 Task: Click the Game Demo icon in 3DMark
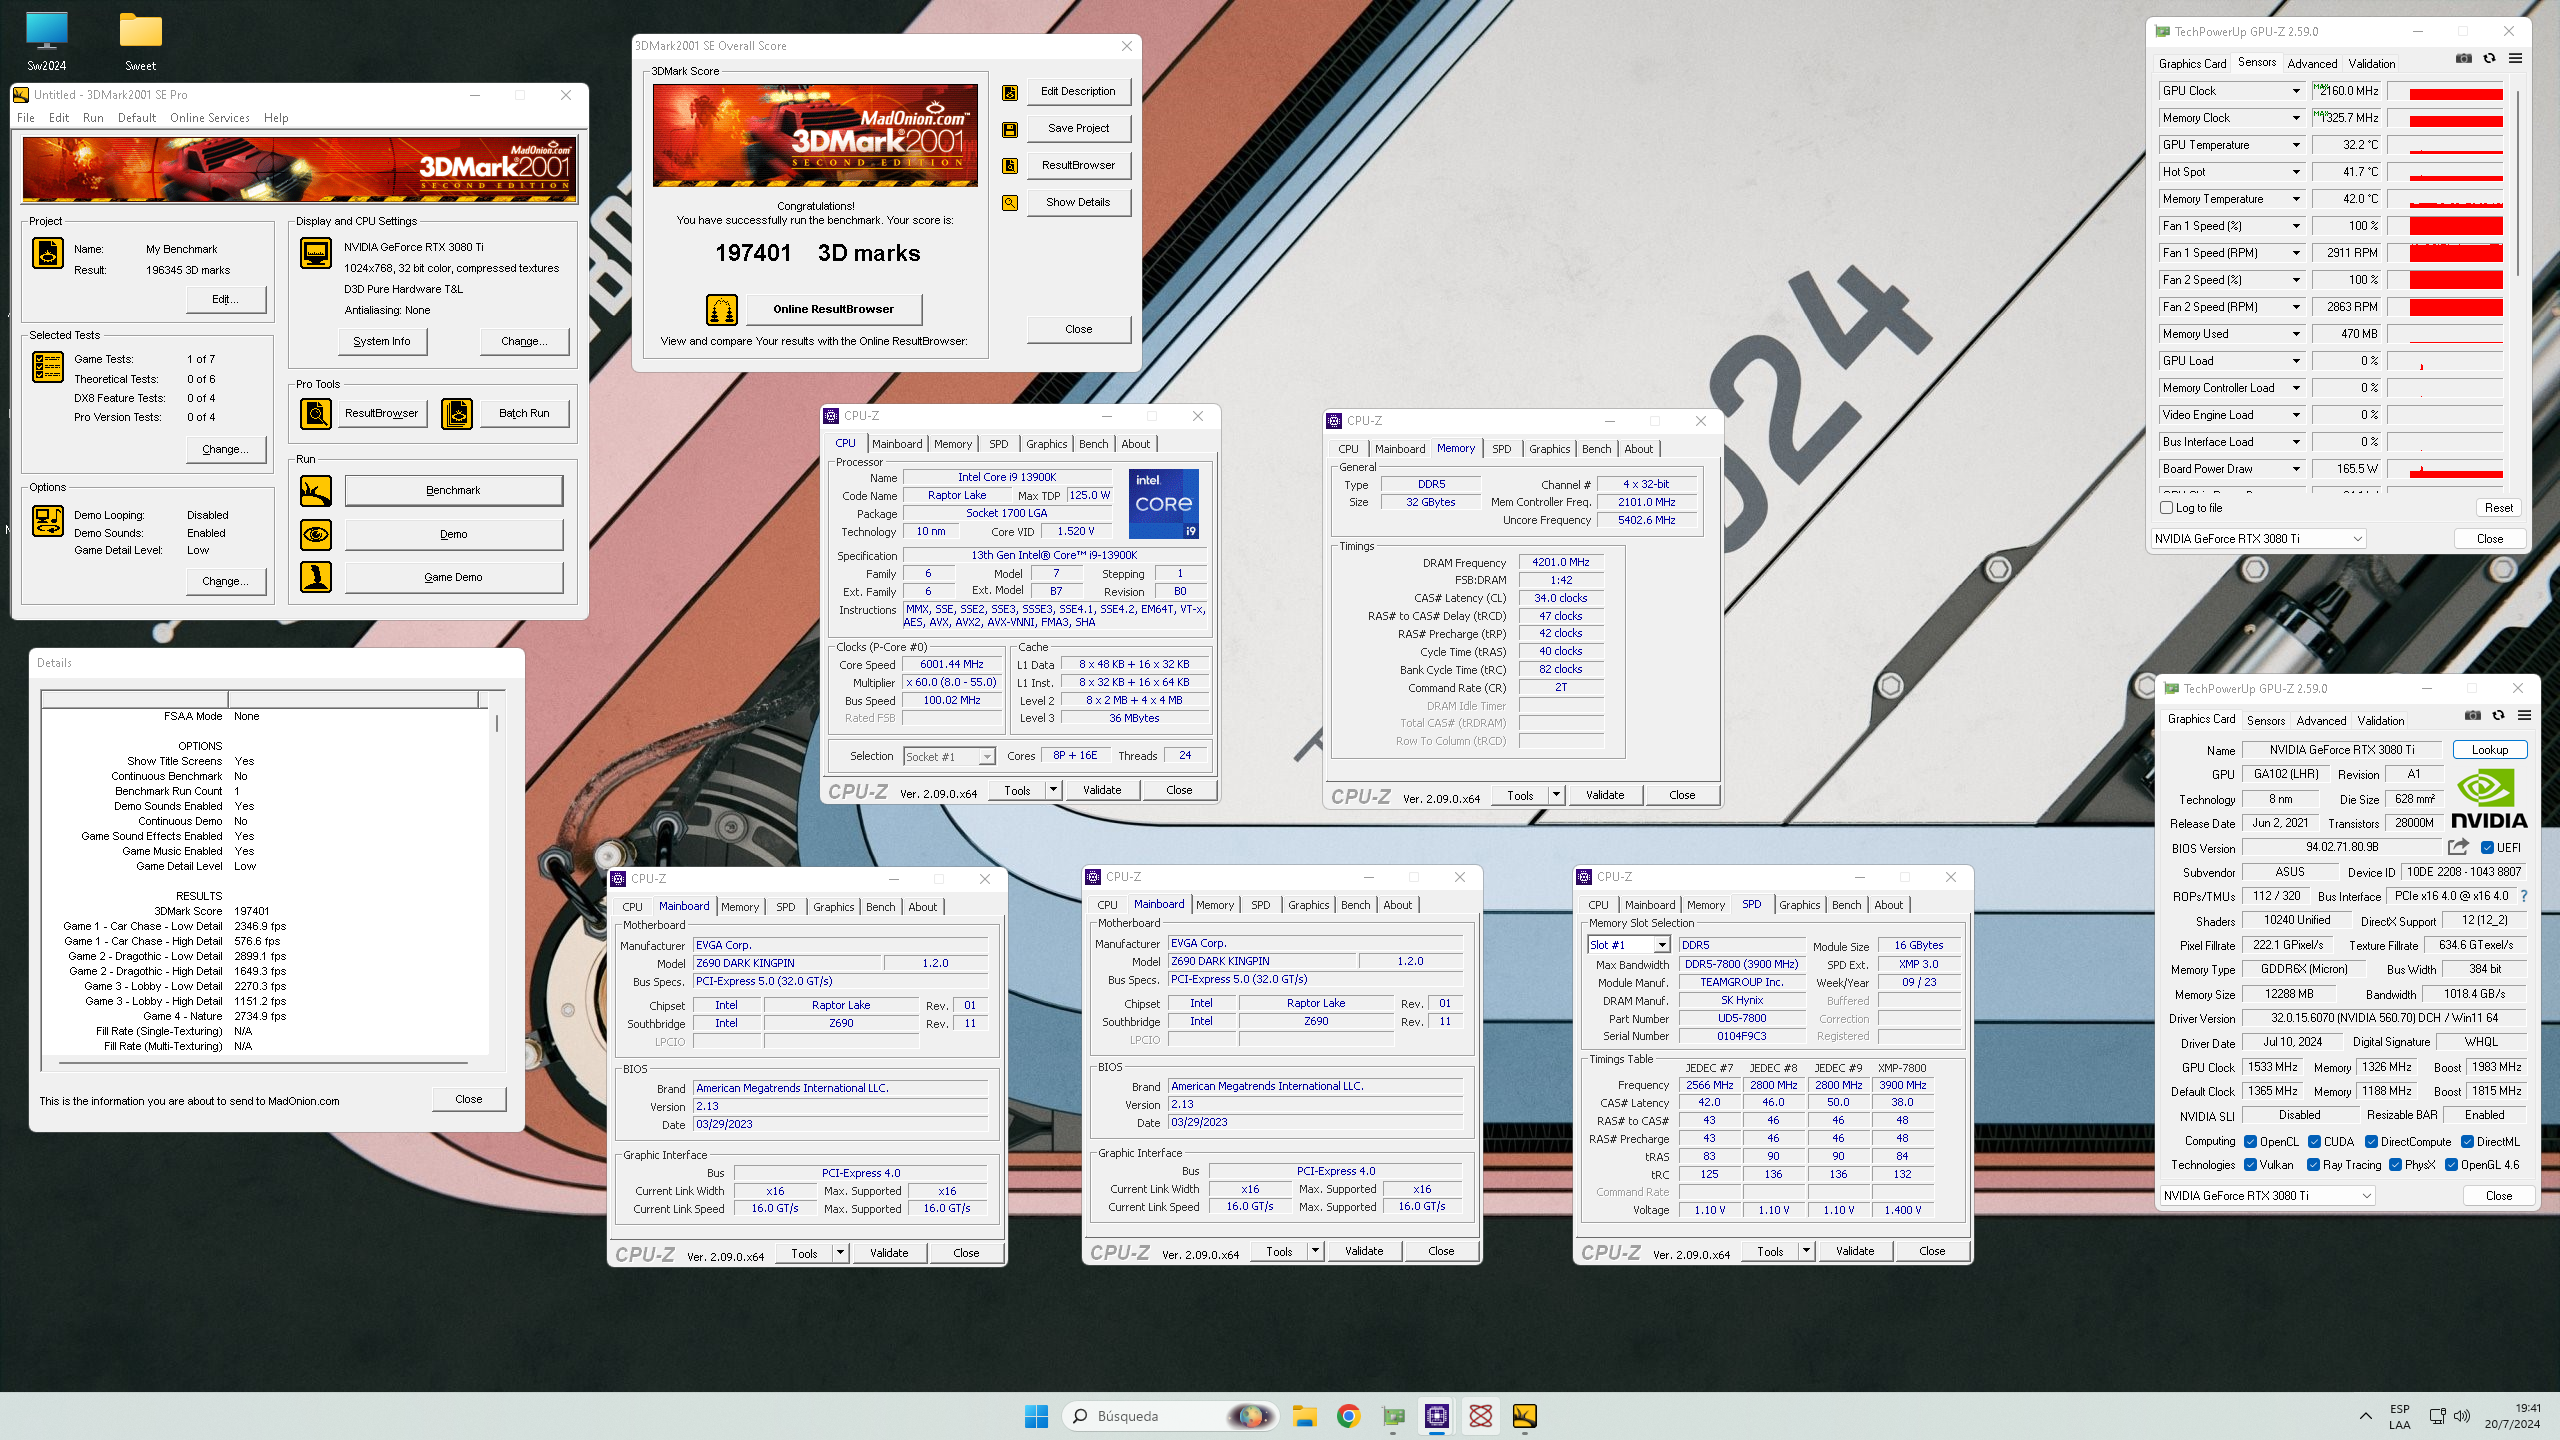316,578
